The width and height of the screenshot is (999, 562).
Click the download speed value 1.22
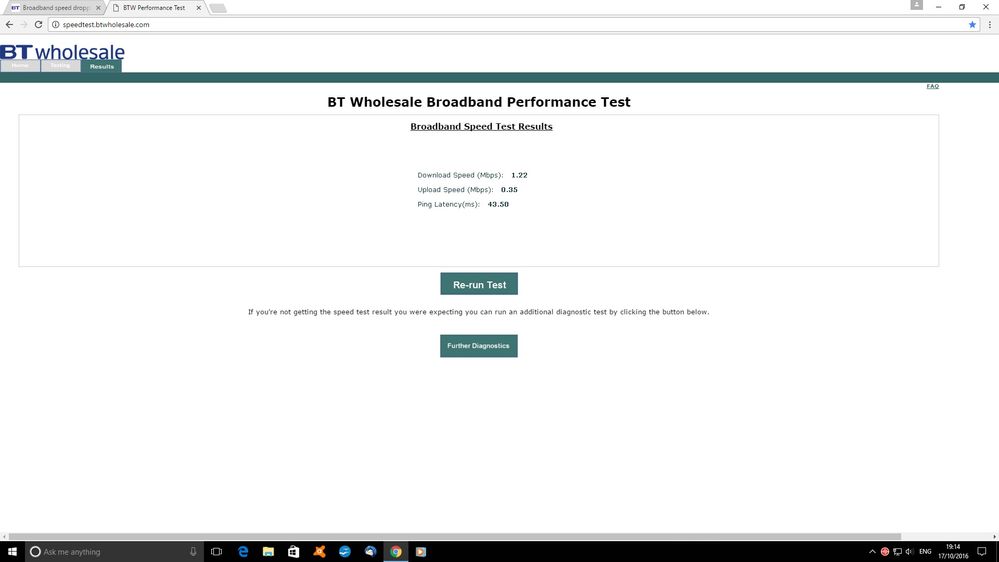[519, 175]
